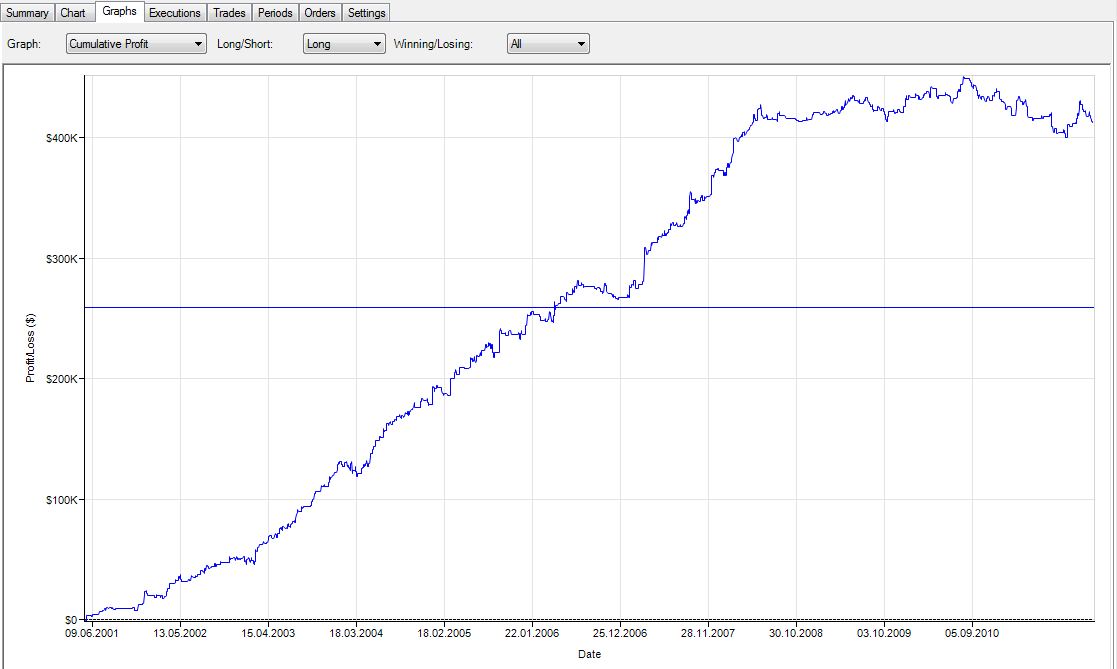Click the $400K label on the Y-axis
This screenshot has width=1117, height=669.
click(62, 138)
